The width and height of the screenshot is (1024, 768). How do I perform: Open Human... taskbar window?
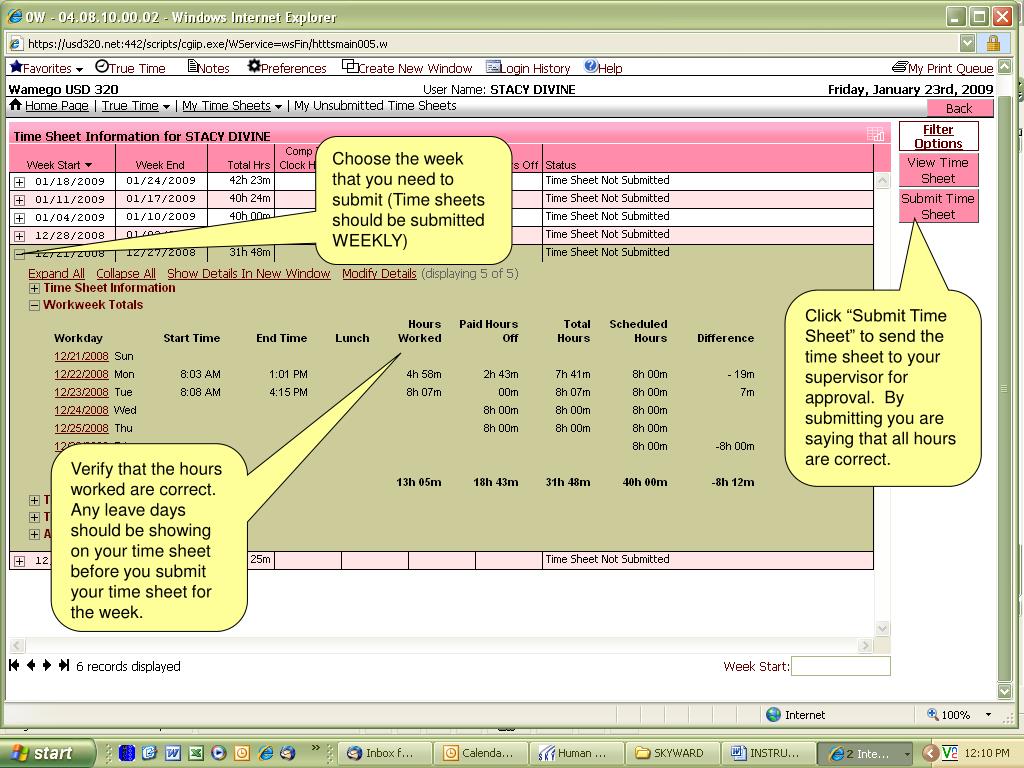tap(577, 753)
